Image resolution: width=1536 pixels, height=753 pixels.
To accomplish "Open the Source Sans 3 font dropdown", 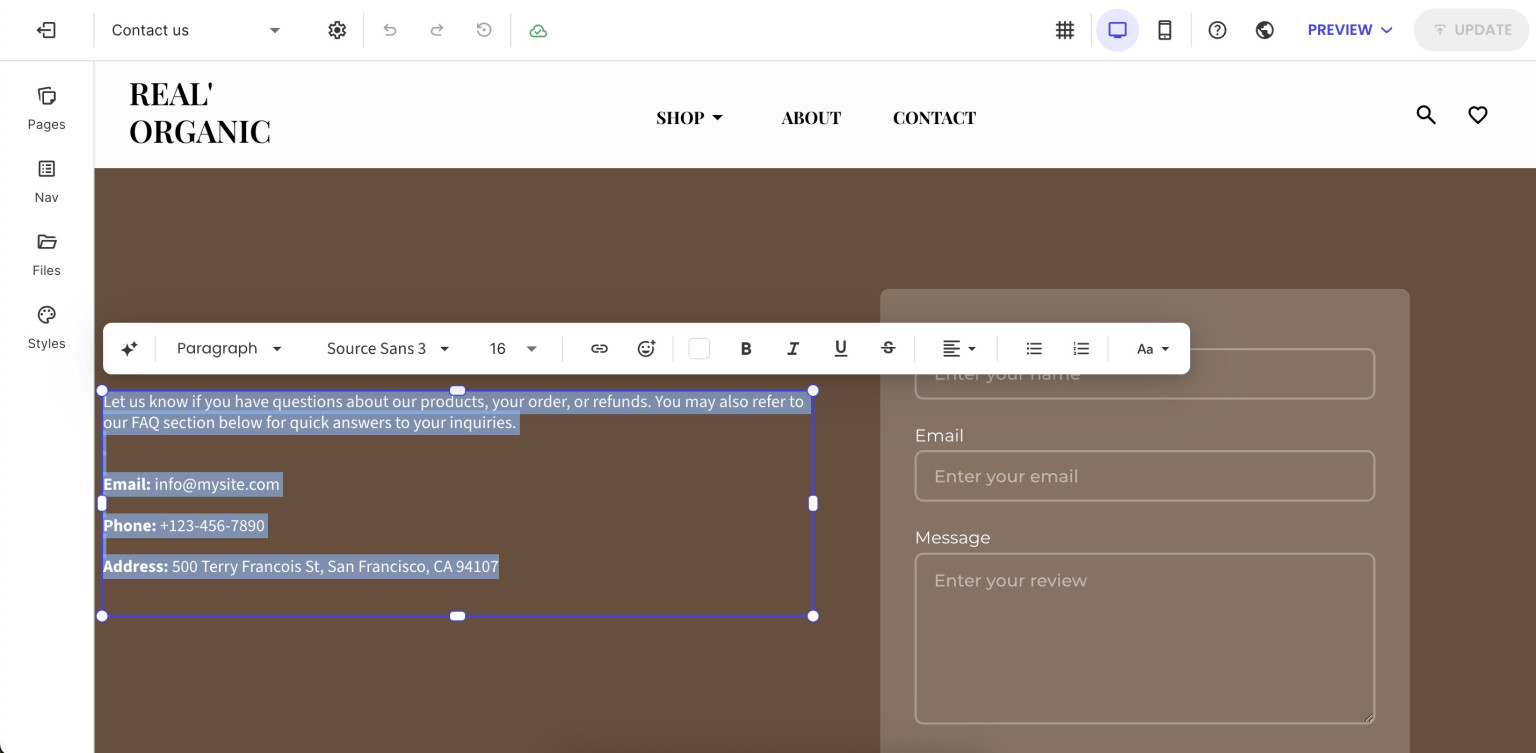I will pyautogui.click(x=388, y=348).
